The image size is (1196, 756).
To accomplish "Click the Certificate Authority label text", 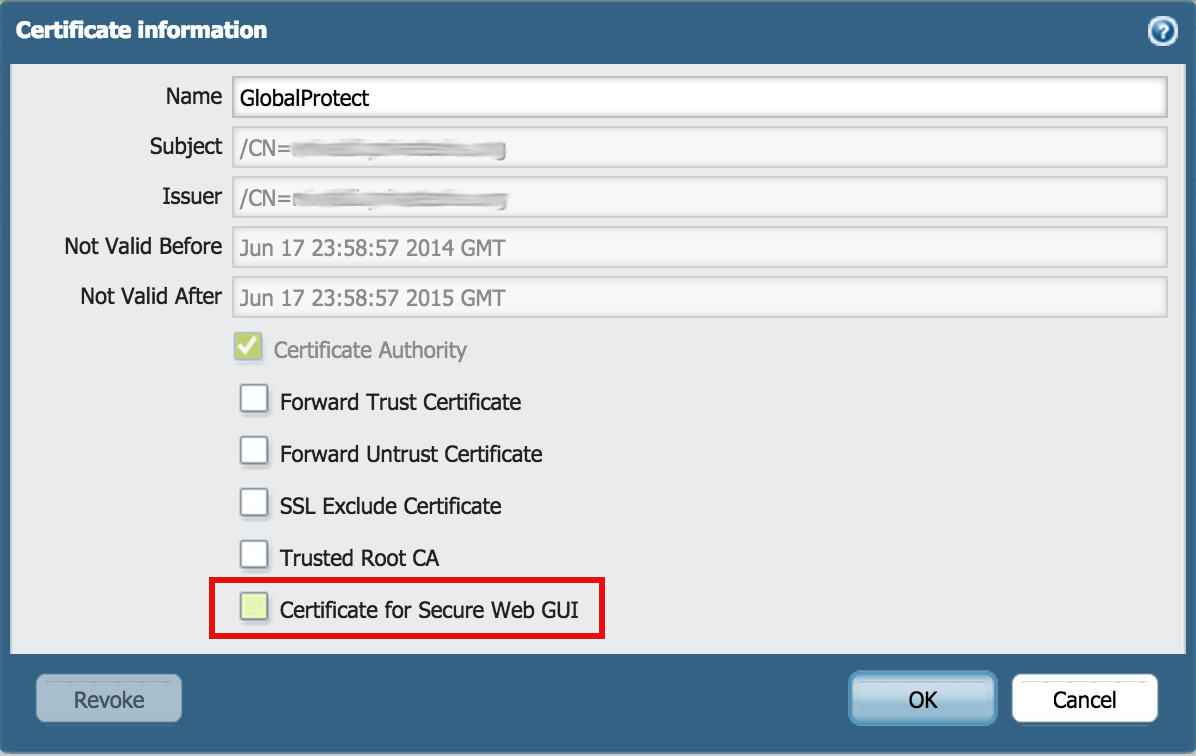I will click(370, 350).
